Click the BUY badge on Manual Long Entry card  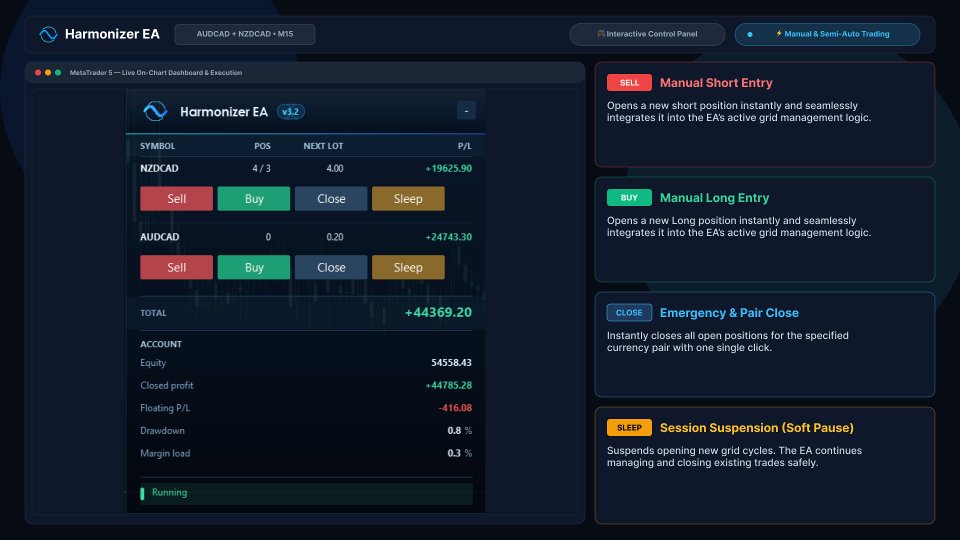tap(629, 198)
